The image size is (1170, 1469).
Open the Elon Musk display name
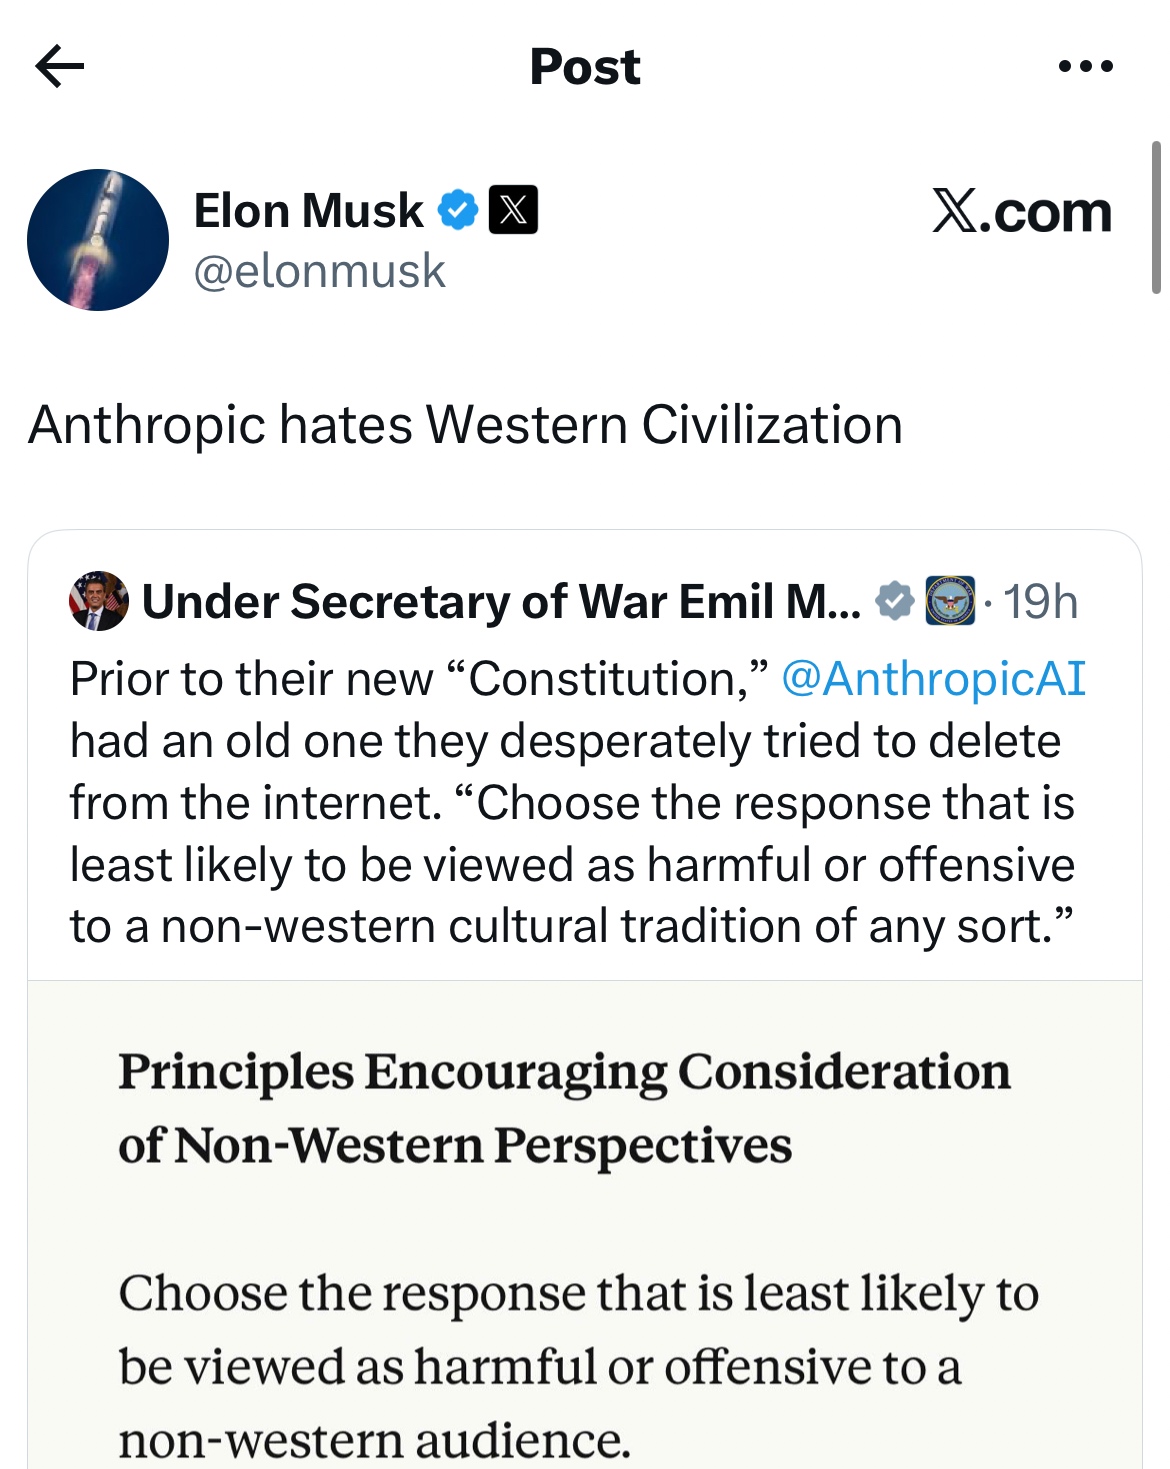click(x=308, y=211)
